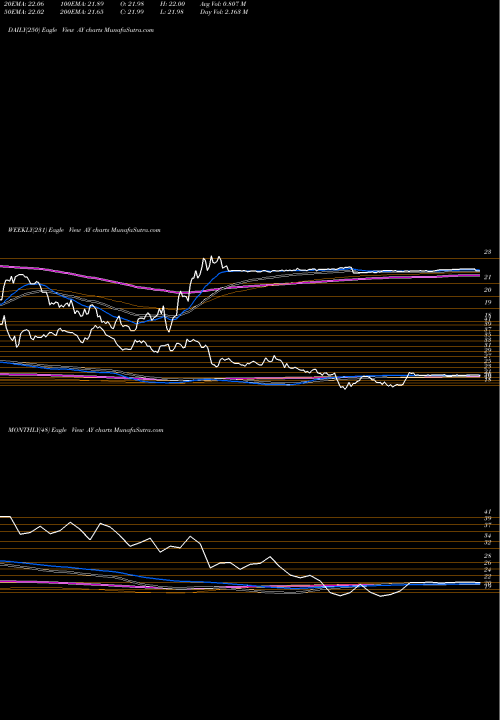Screen dimensions: 500x720
Task: Click the monthly axis label 28
Action: pos(487,556)
